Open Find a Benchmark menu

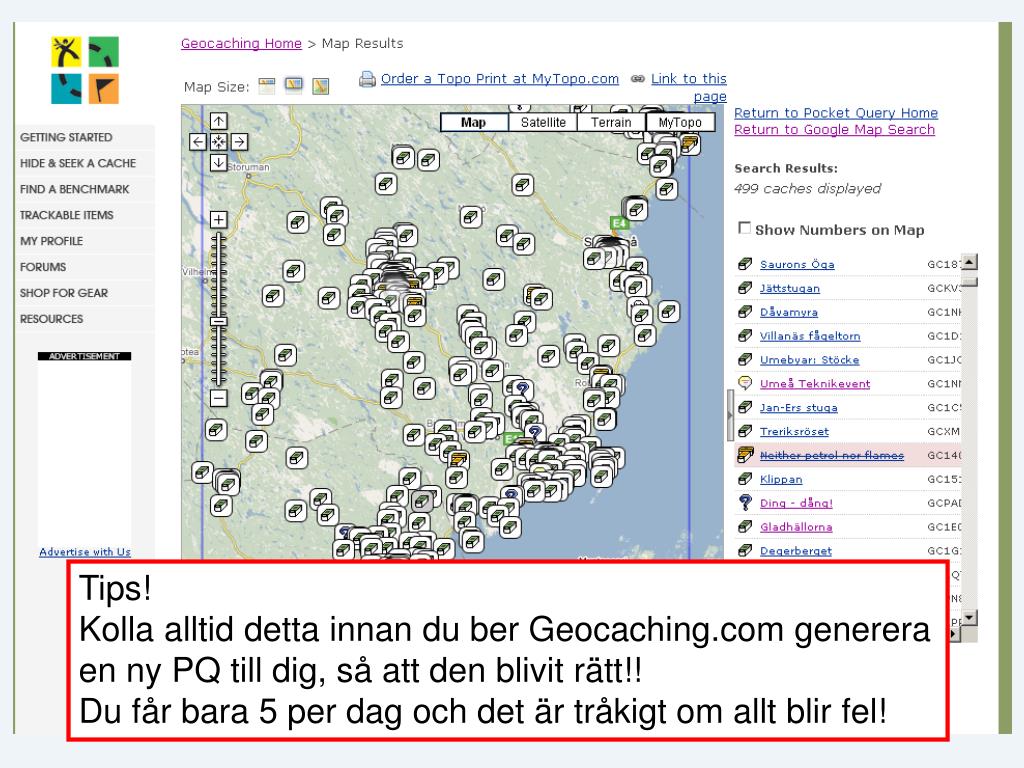click(x=74, y=189)
